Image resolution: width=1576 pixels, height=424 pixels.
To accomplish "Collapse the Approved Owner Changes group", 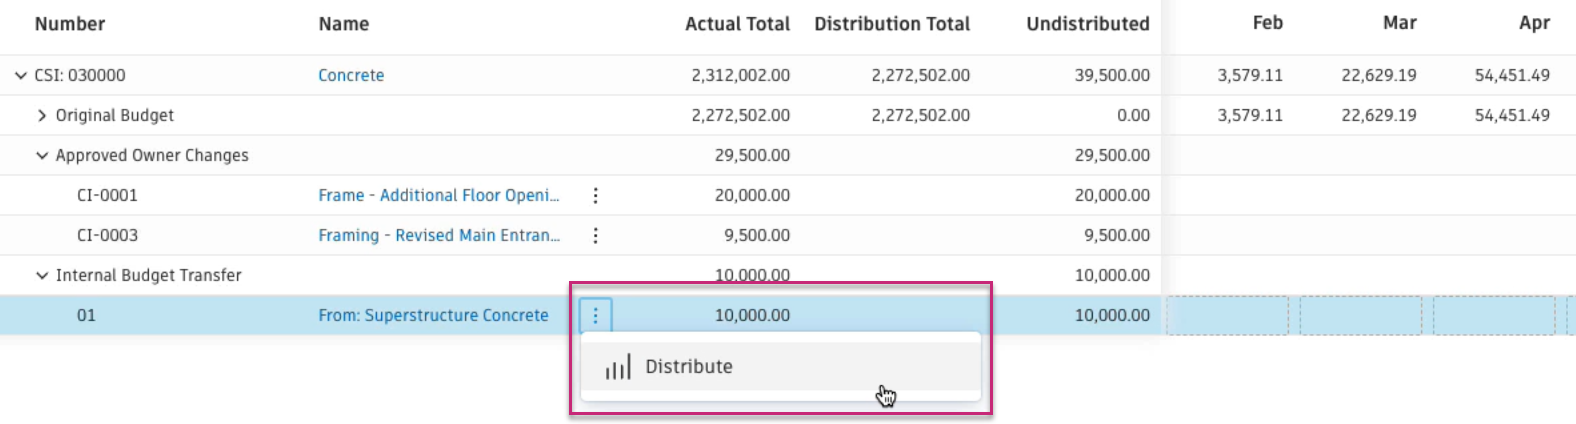I will [x=42, y=155].
